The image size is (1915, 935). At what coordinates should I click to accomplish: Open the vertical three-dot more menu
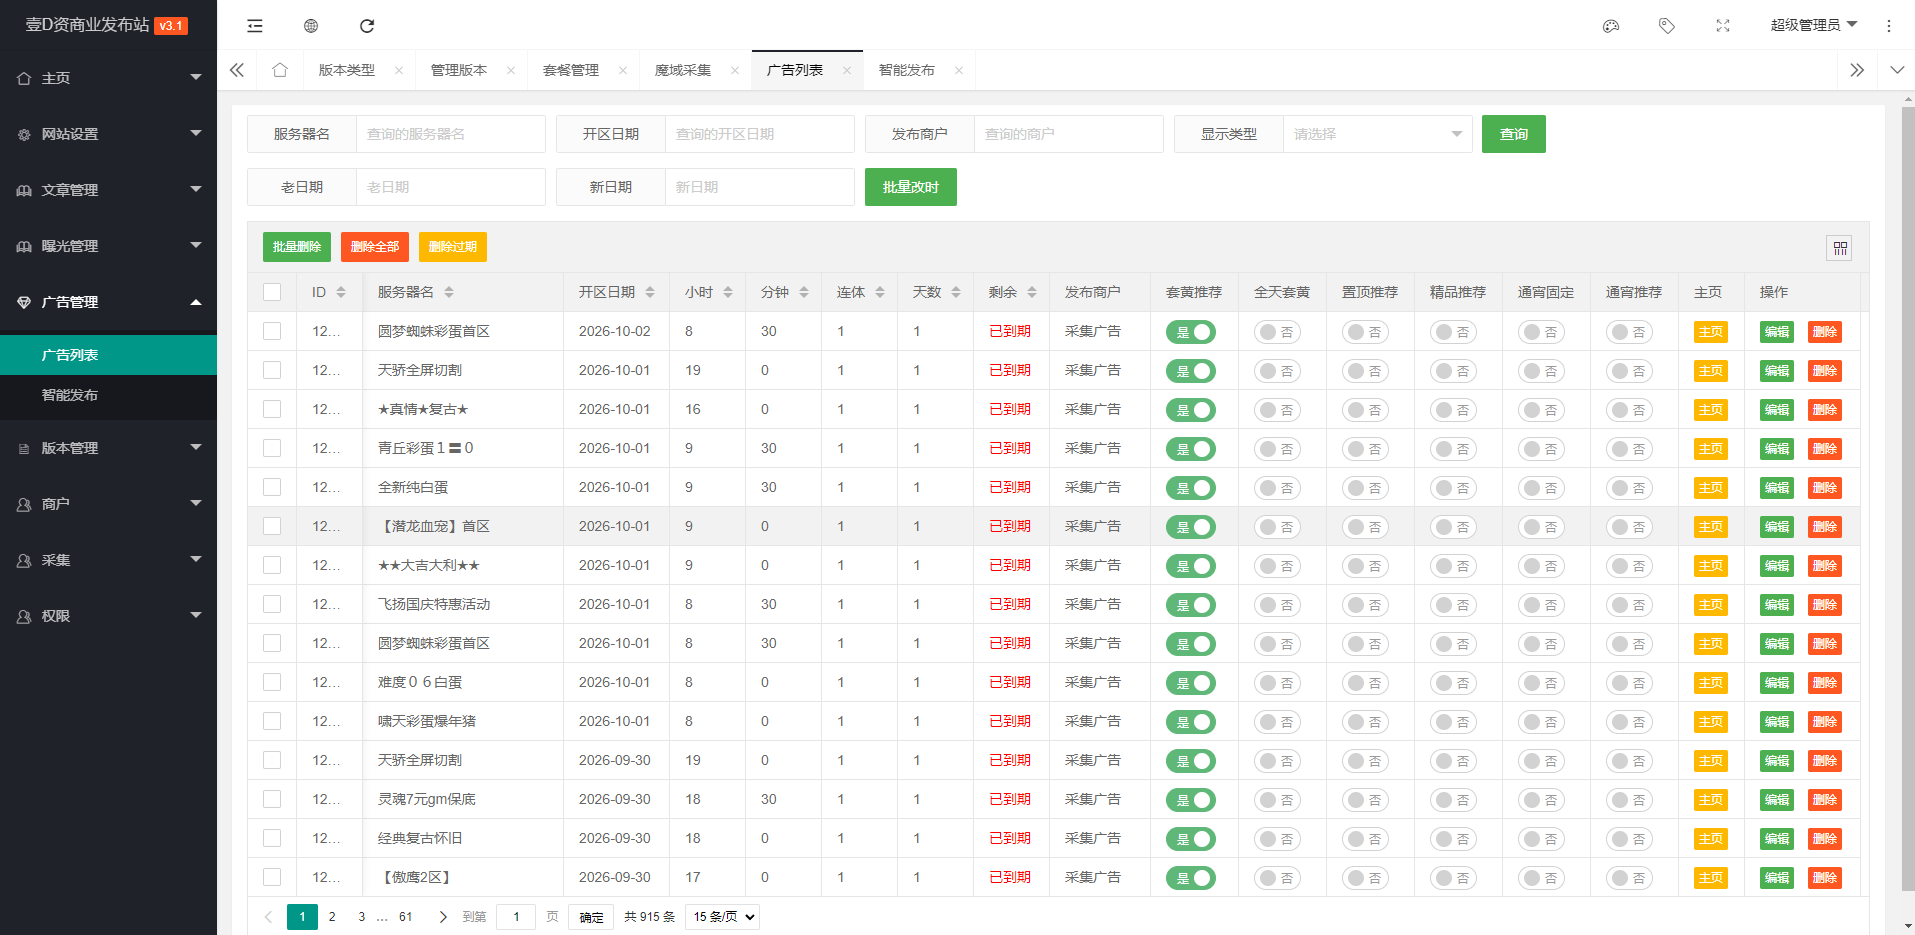[1889, 26]
